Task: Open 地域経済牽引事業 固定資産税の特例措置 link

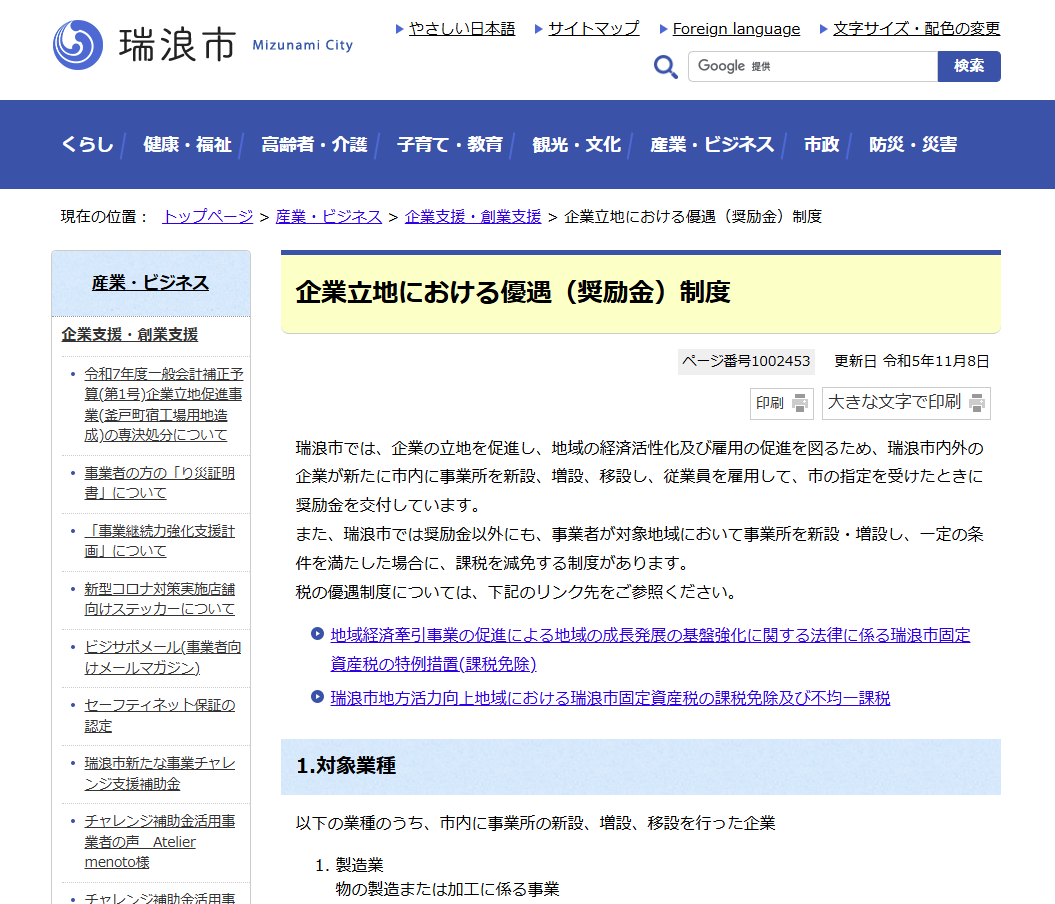Action: coord(650,649)
